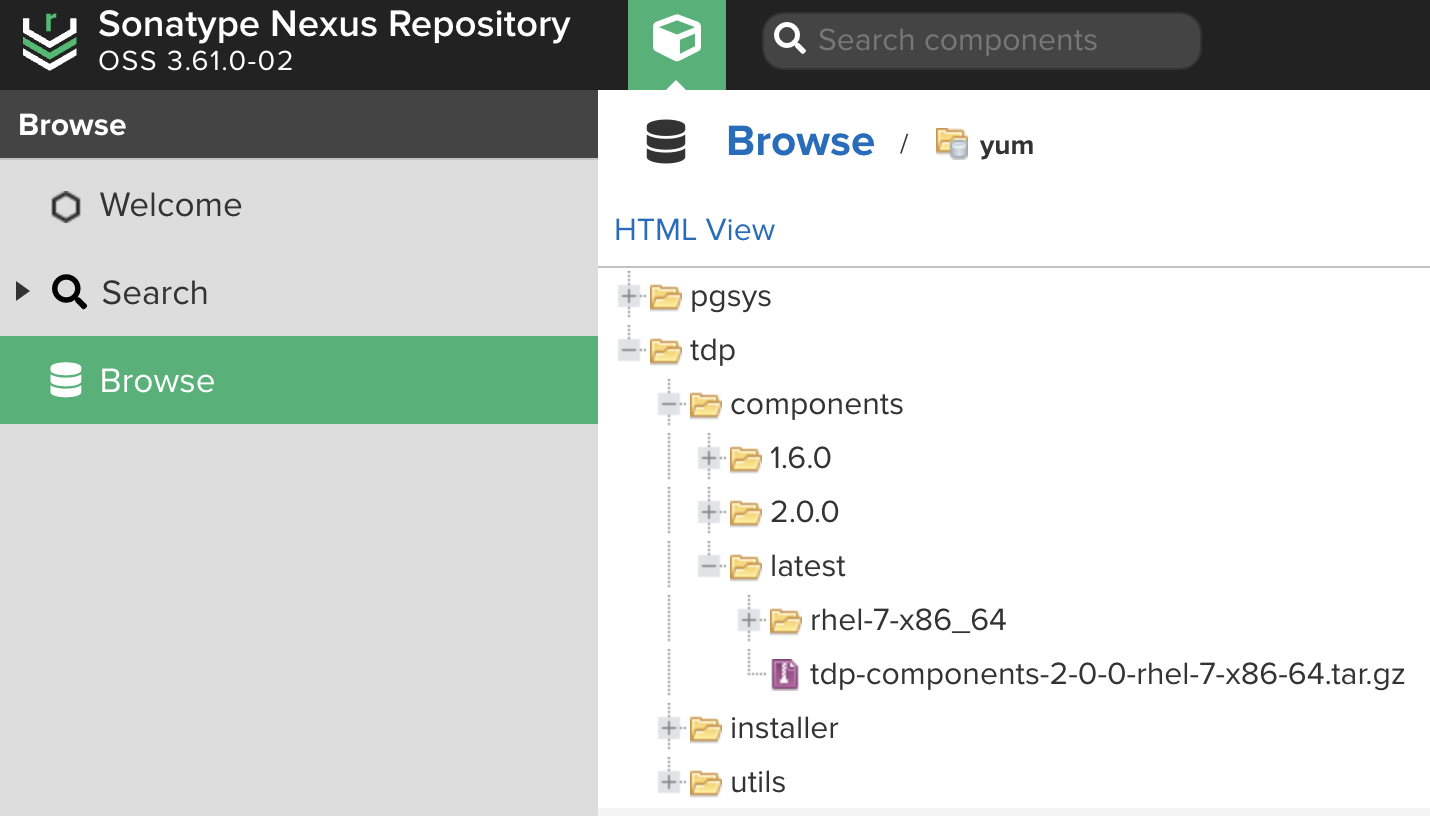Screen dimensions: 1430x816
Task: Expand the rhel-7-x86_64 folder node
Action: pos(749,620)
